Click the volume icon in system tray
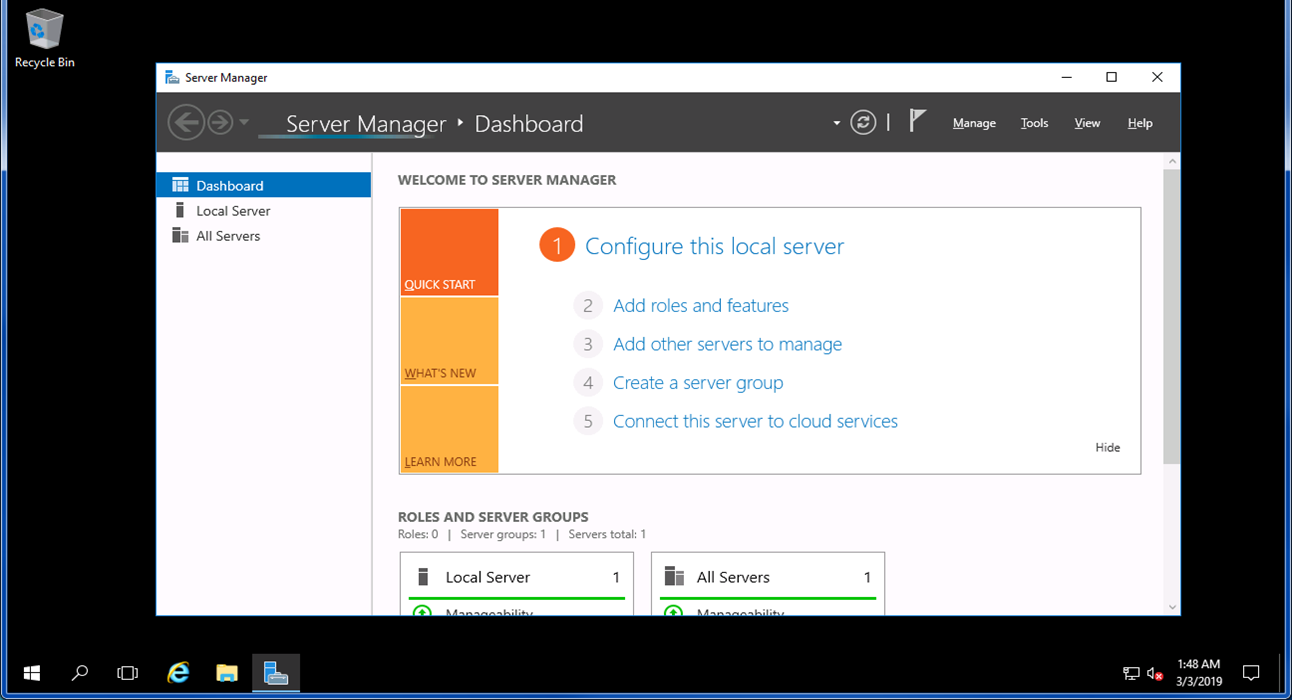This screenshot has width=1292, height=700. coord(1154,673)
